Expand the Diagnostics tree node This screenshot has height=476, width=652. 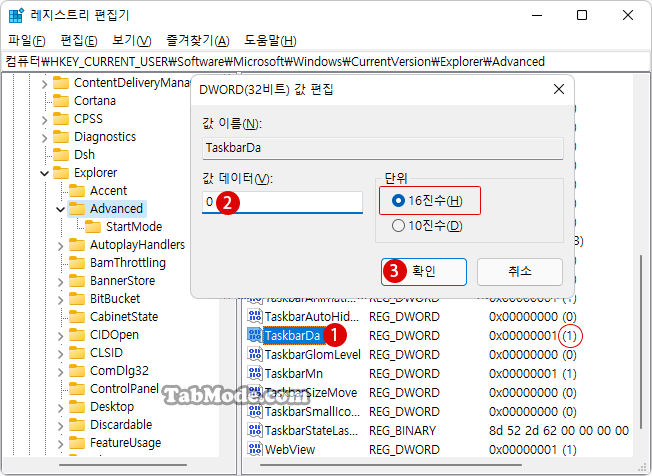tap(44, 138)
